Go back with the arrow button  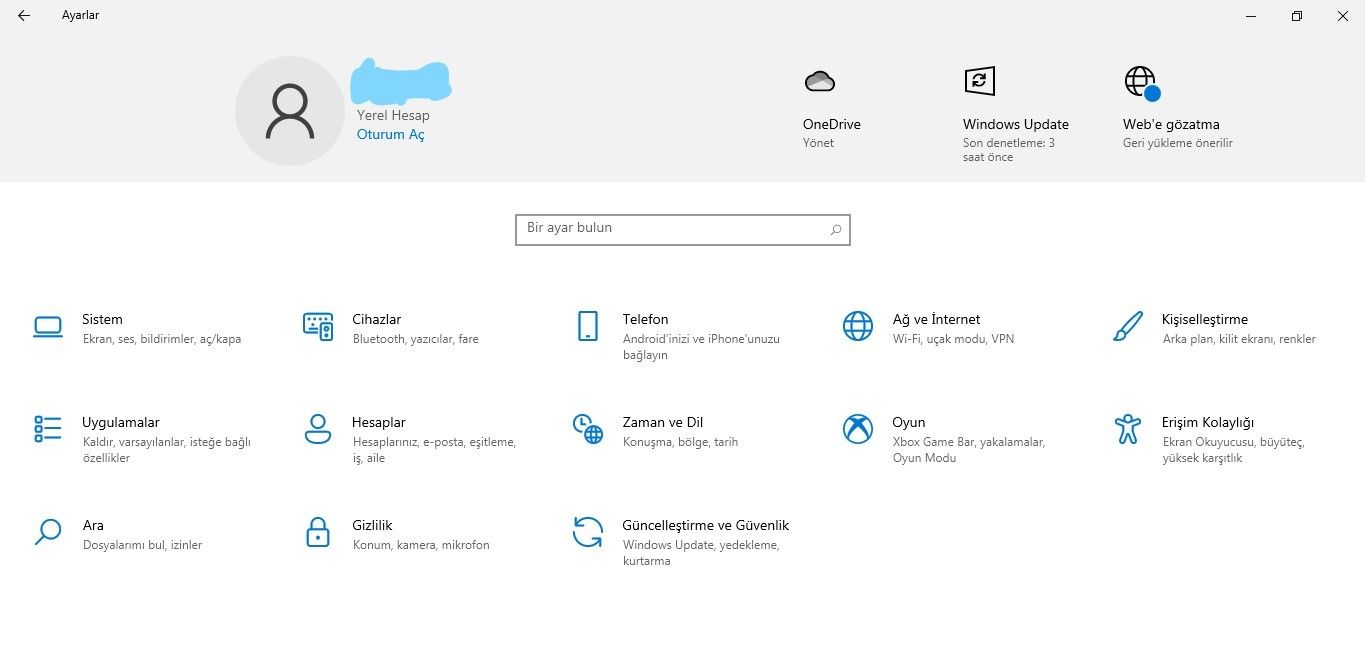(24, 15)
